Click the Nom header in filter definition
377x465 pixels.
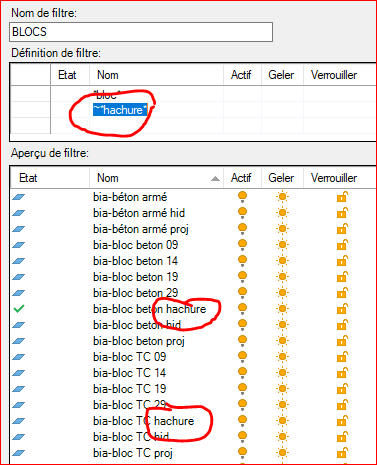point(108,75)
